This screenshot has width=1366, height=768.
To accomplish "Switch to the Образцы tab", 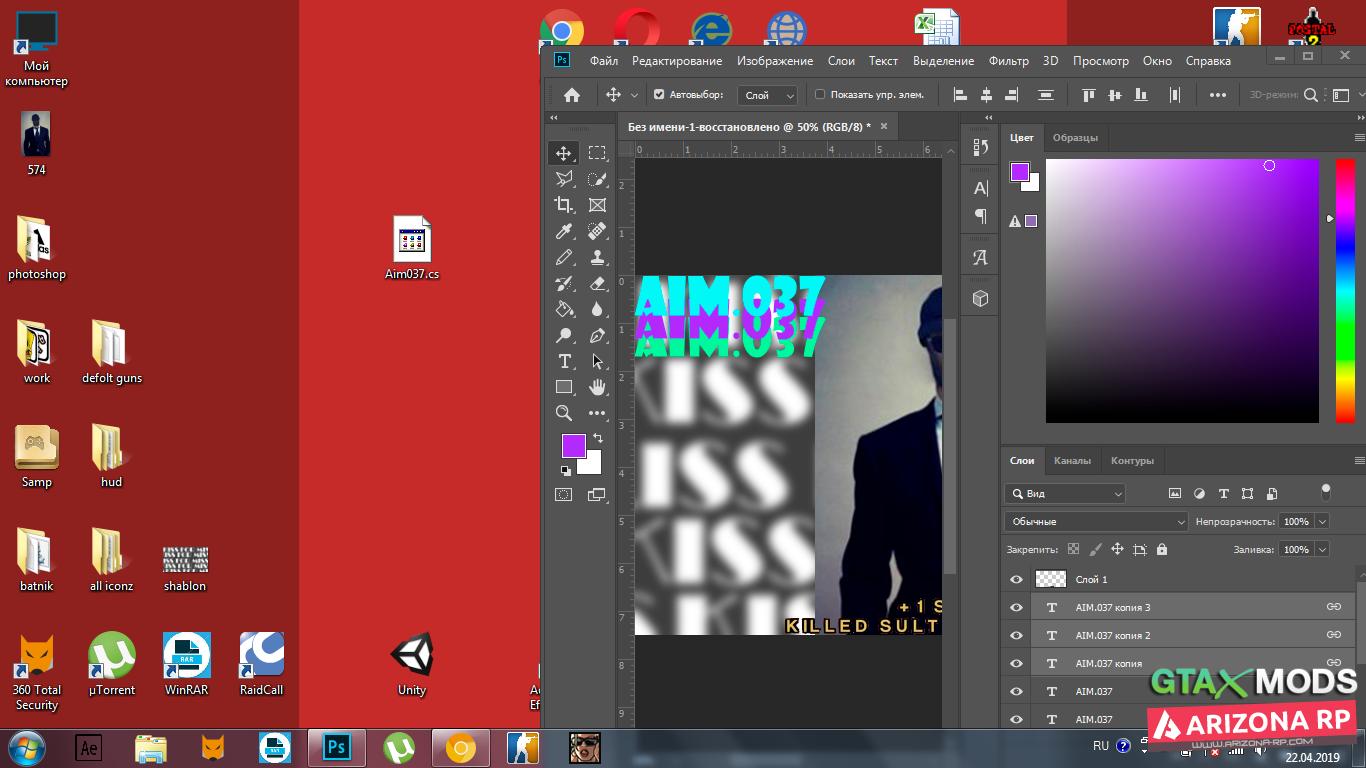I will click(1075, 138).
